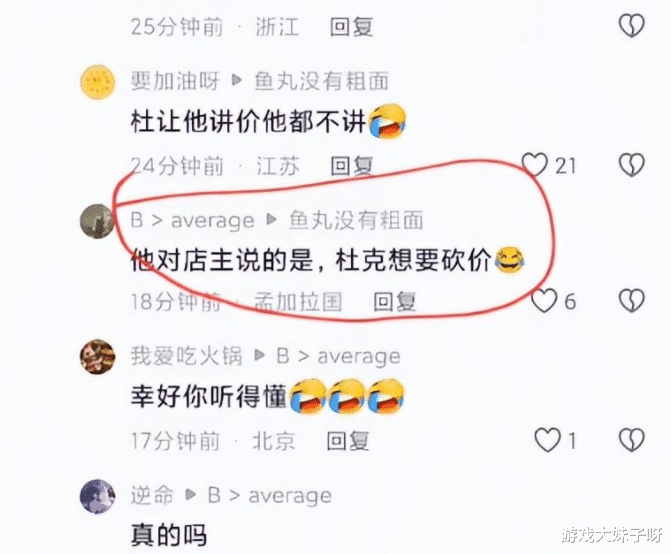Open username 要加油呀
Screen dimensions: 671x554
175,81
